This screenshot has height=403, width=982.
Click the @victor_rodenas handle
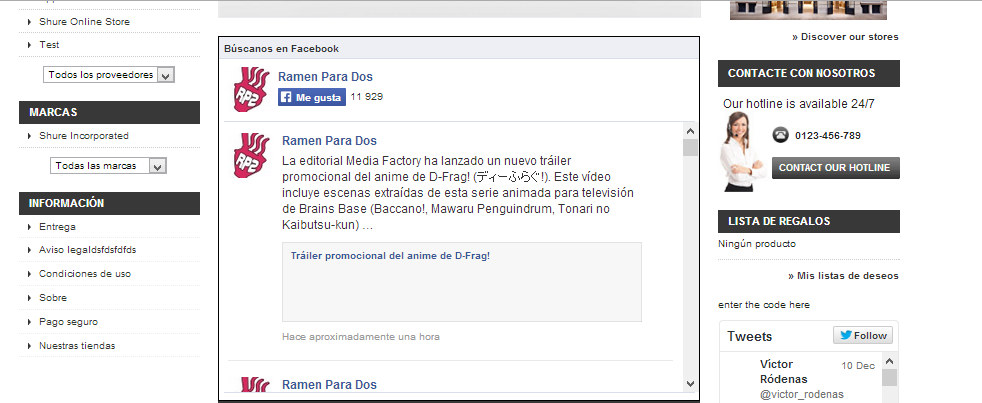802,394
